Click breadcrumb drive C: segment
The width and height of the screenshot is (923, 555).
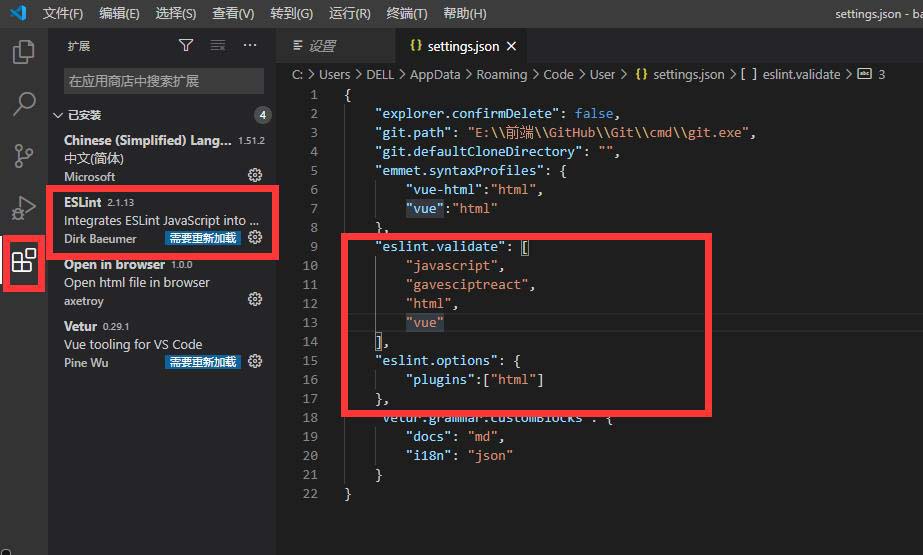[x=297, y=74]
